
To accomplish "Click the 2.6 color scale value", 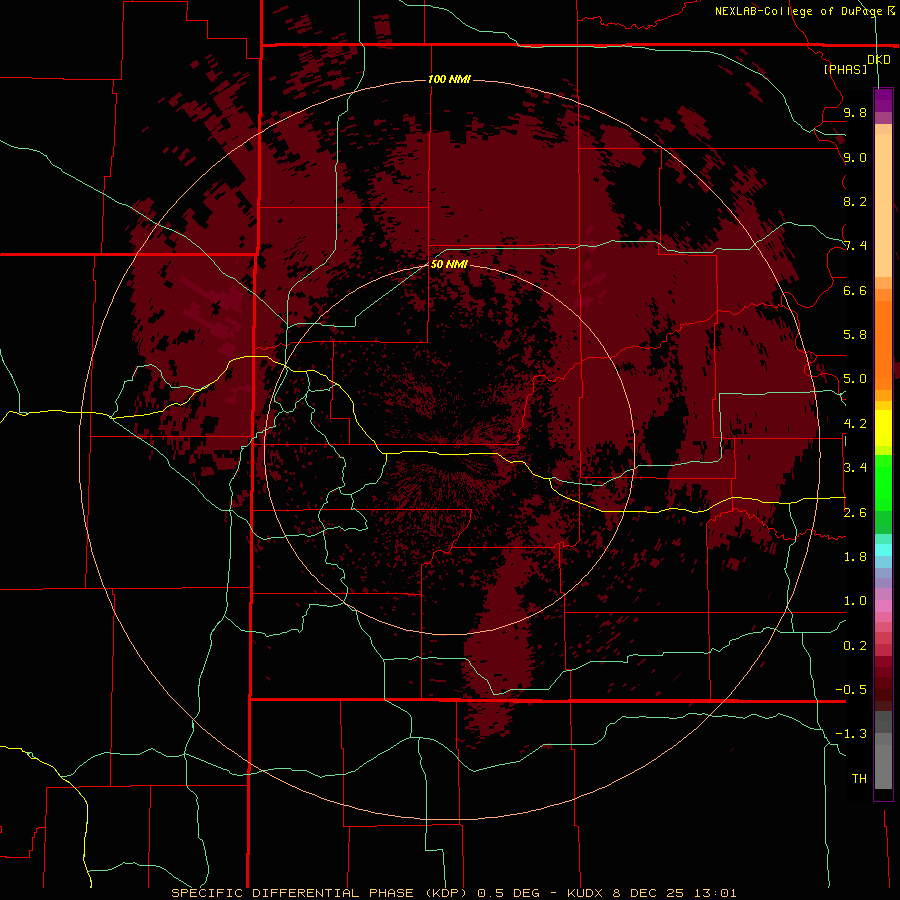I will click(855, 513).
